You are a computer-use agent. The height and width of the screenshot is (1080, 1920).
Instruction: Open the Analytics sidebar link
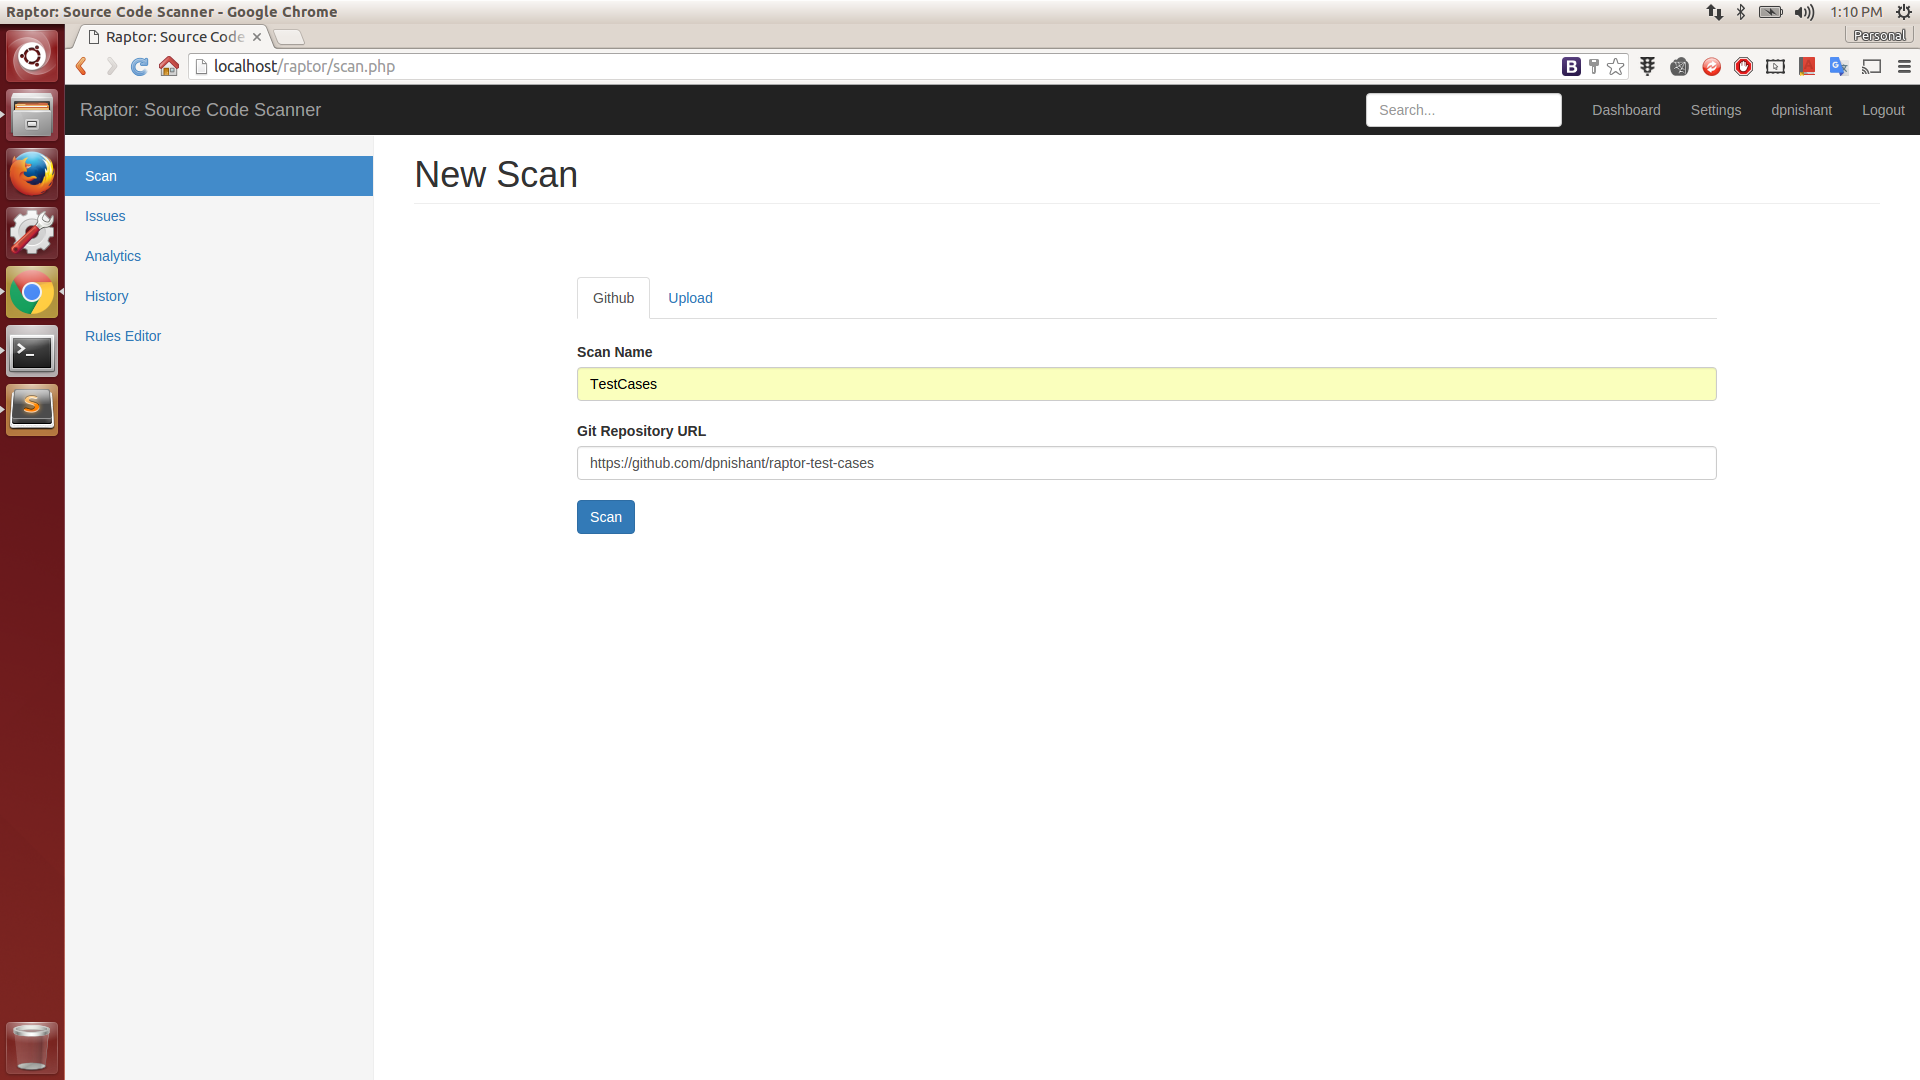pos(112,256)
